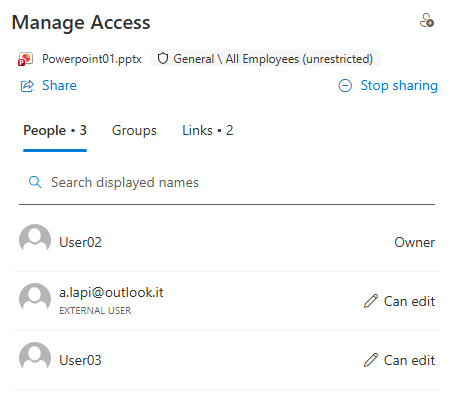Screen dimensions: 452x401
Task: Click the Share link
Action: click(59, 86)
